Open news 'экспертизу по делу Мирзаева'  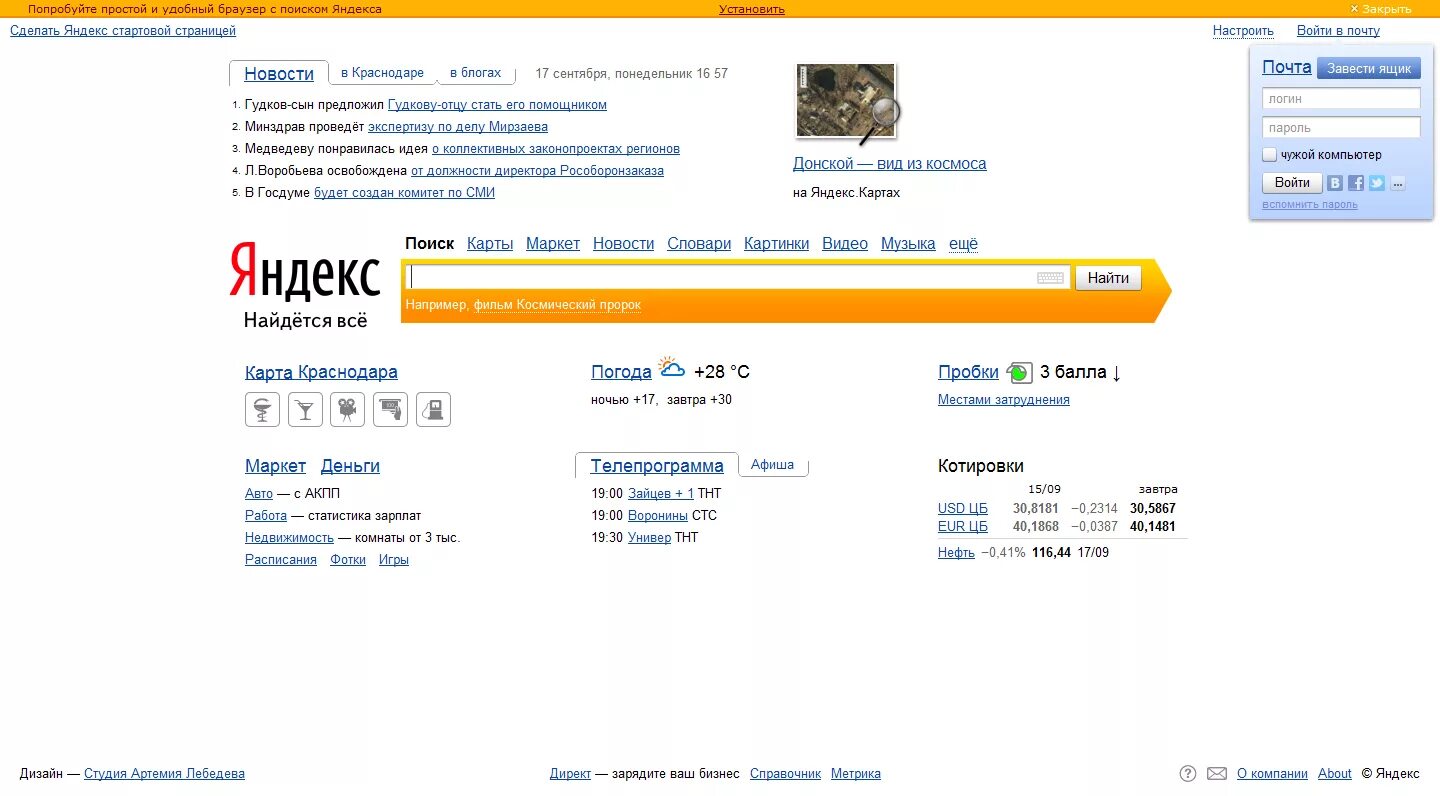[458, 126]
